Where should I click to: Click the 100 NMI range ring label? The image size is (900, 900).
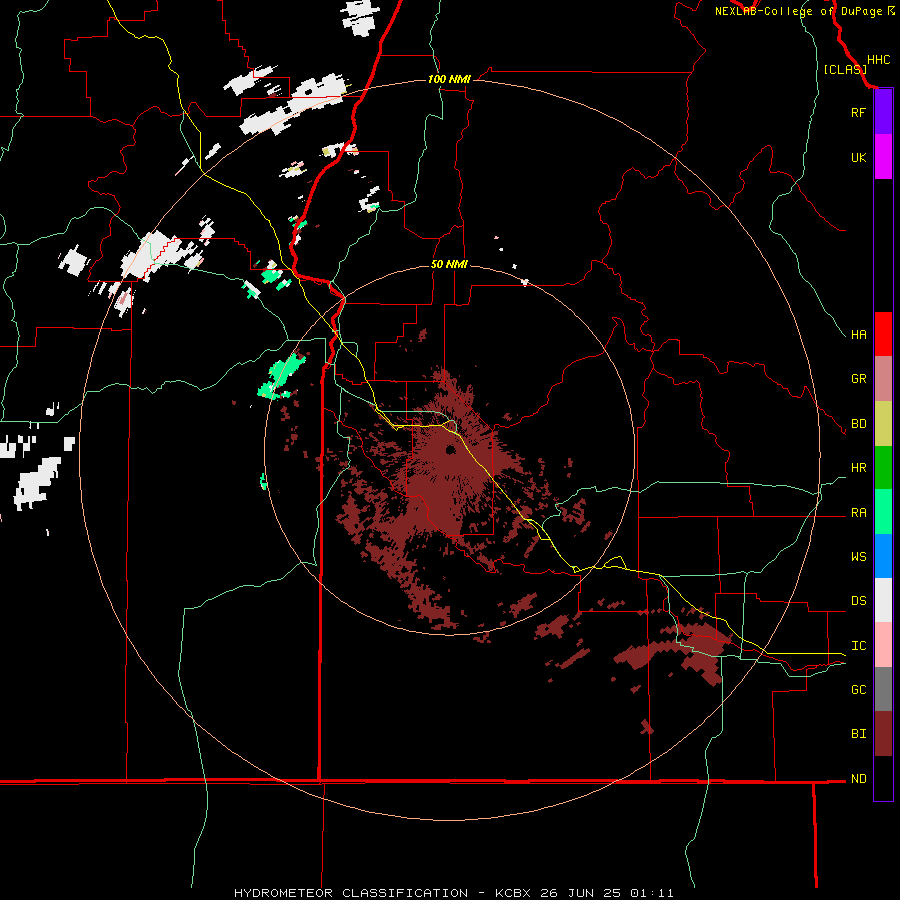pos(449,79)
